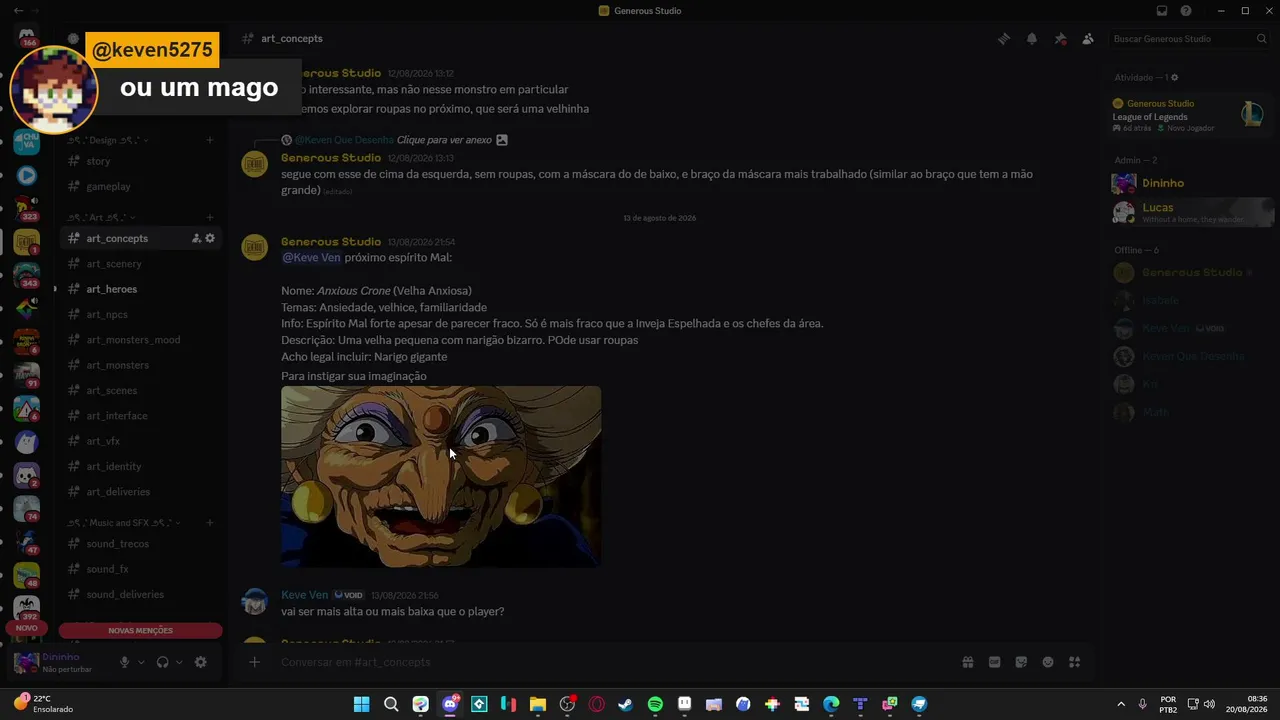This screenshot has height=720, width=1280.
Task: Open Windows Start menu
Action: (x=362, y=704)
